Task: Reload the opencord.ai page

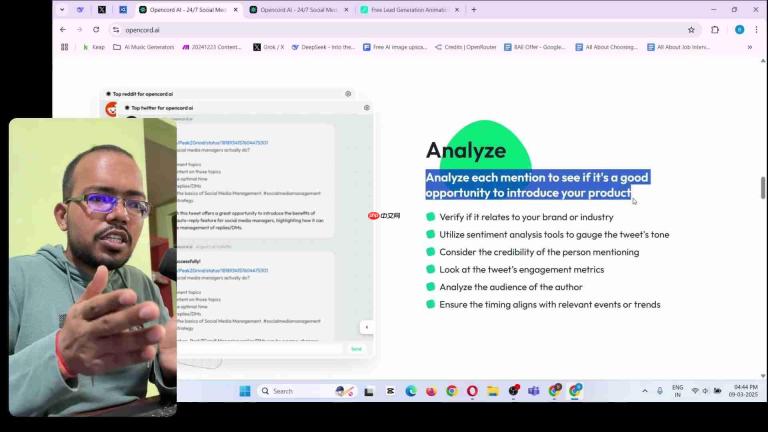Action: [96, 30]
